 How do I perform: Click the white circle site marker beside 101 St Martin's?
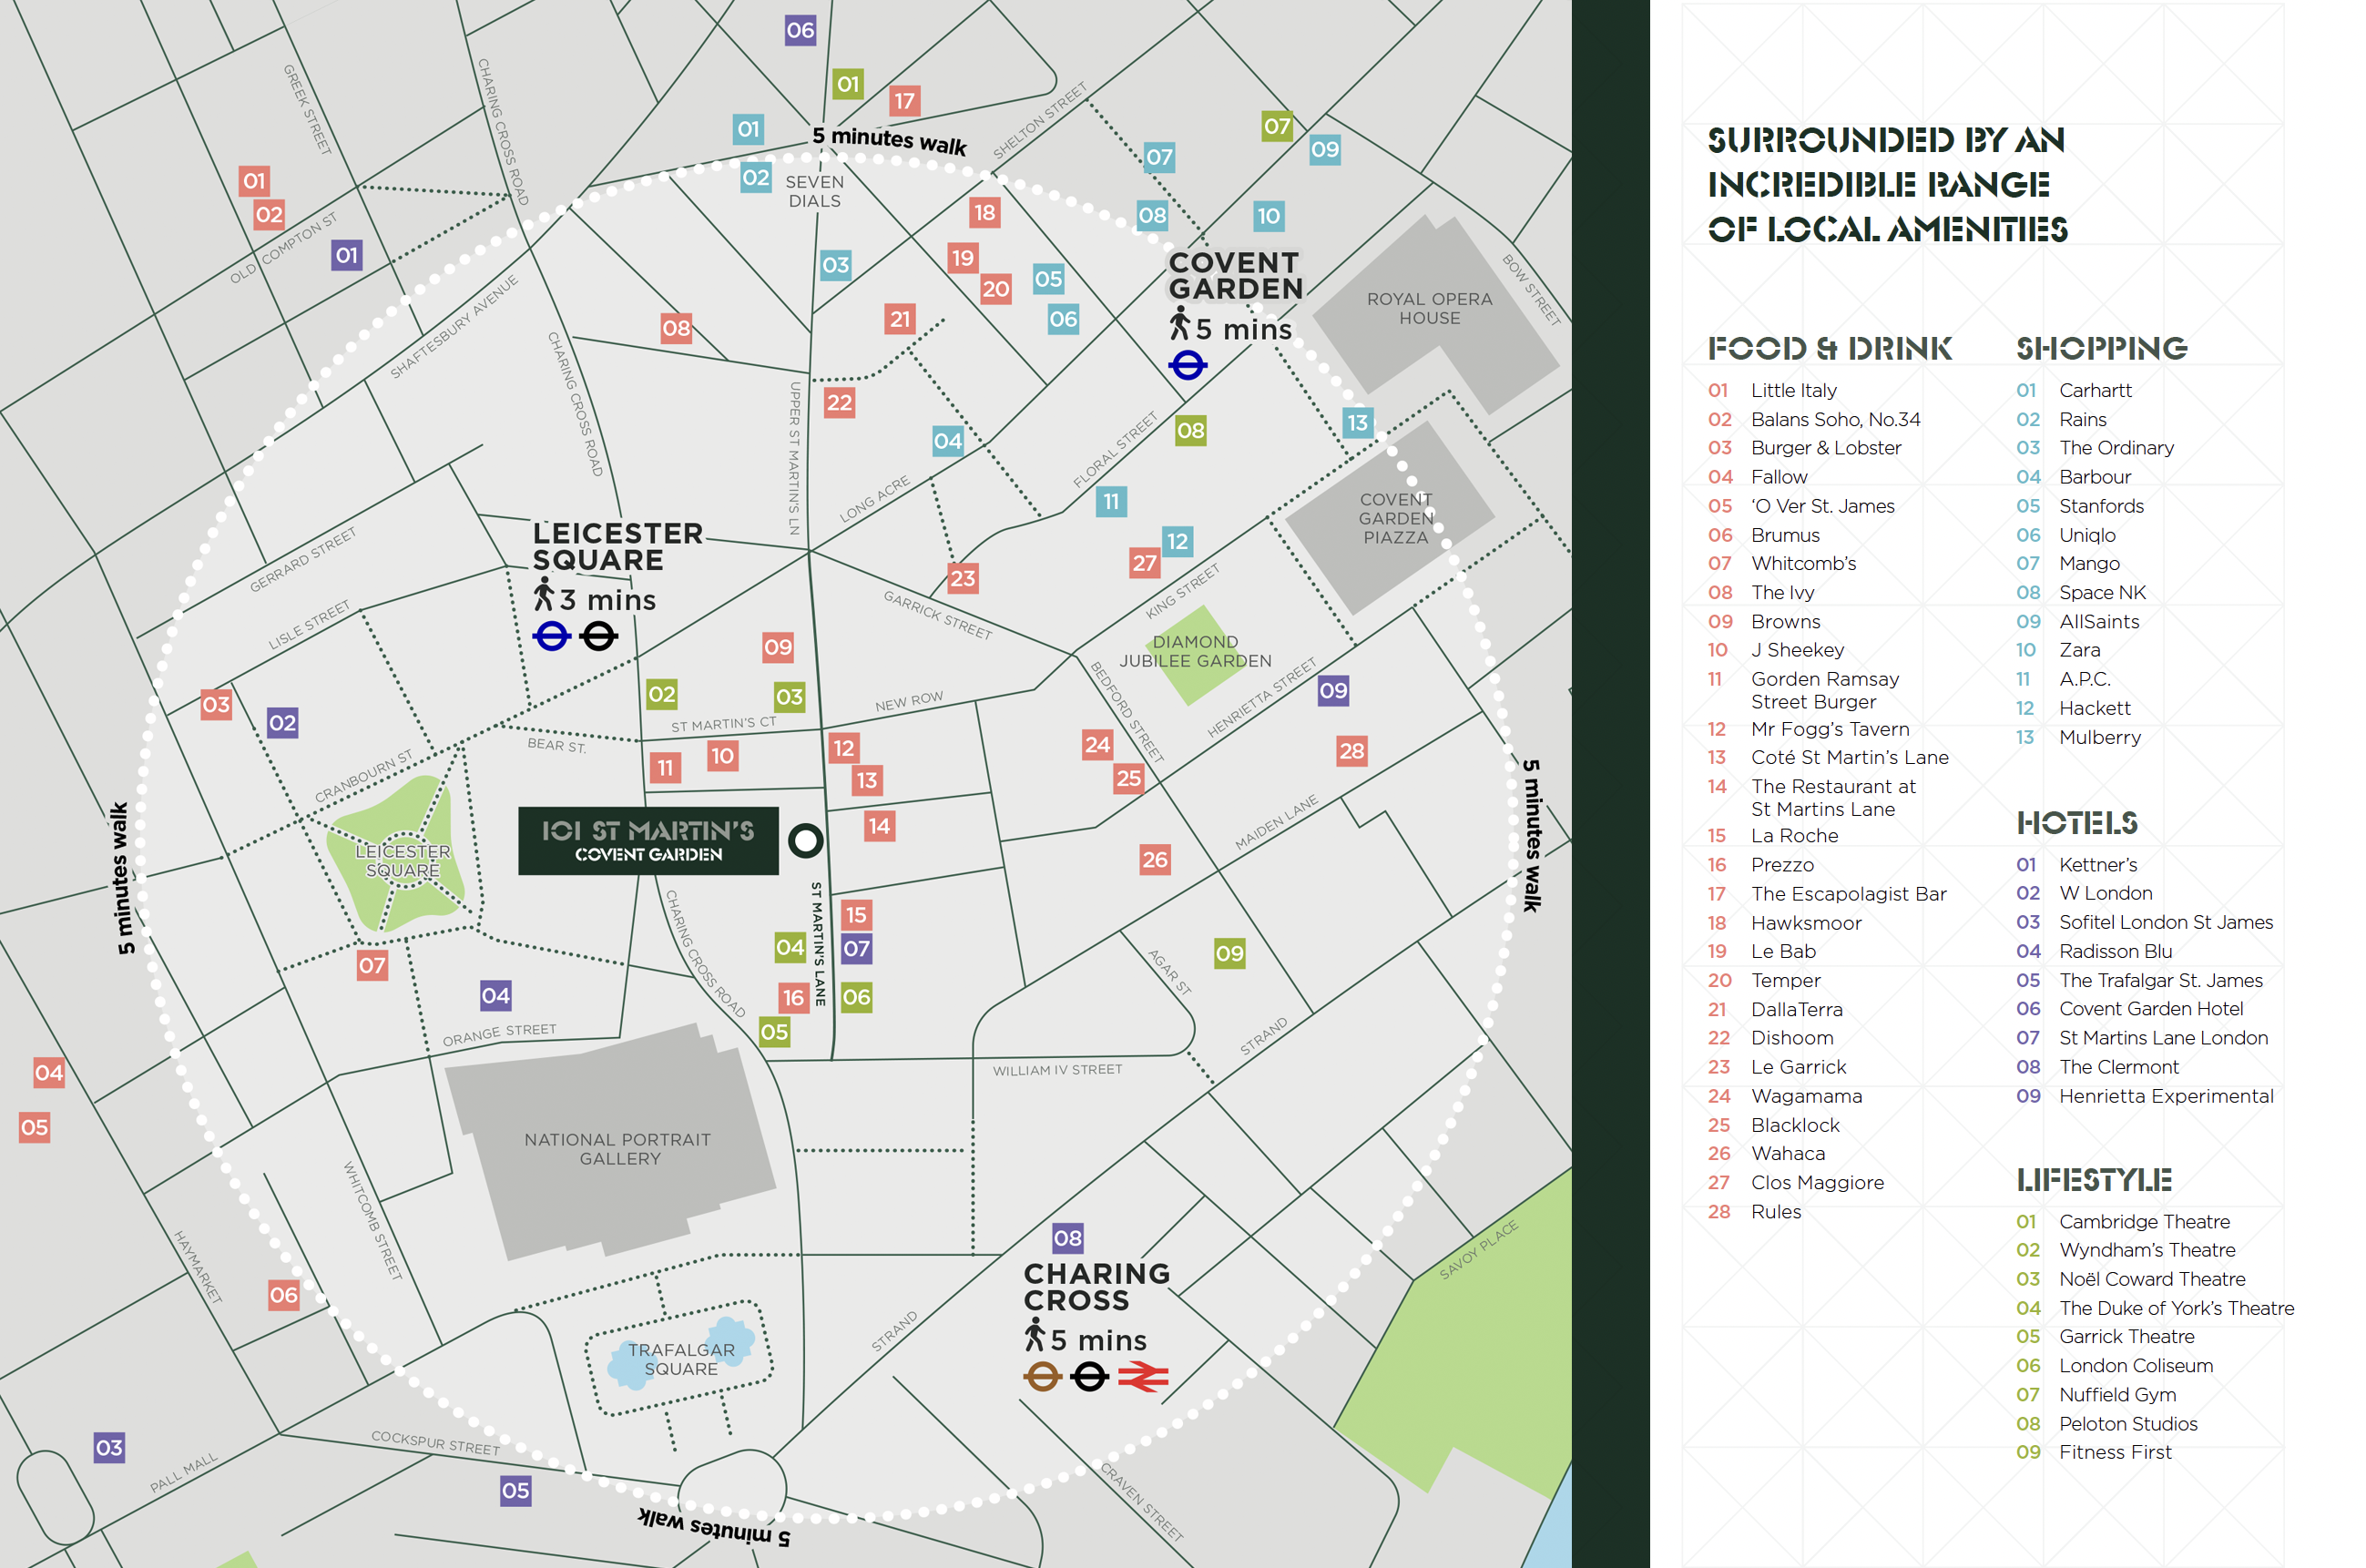click(x=805, y=841)
